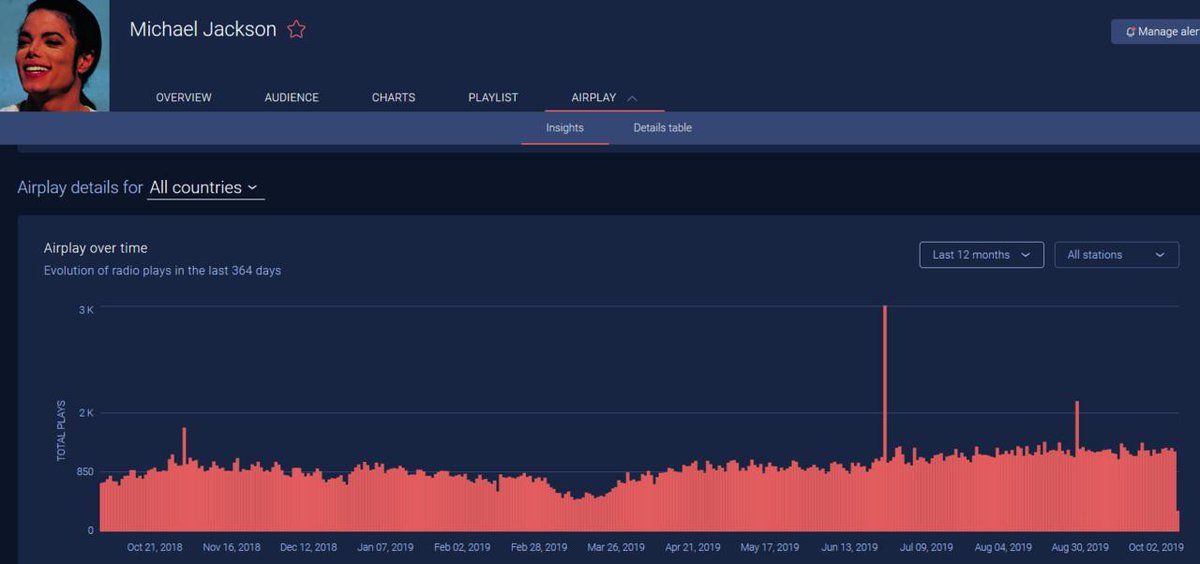Open the All countries dropdown
The height and width of the screenshot is (564, 1200).
point(205,188)
